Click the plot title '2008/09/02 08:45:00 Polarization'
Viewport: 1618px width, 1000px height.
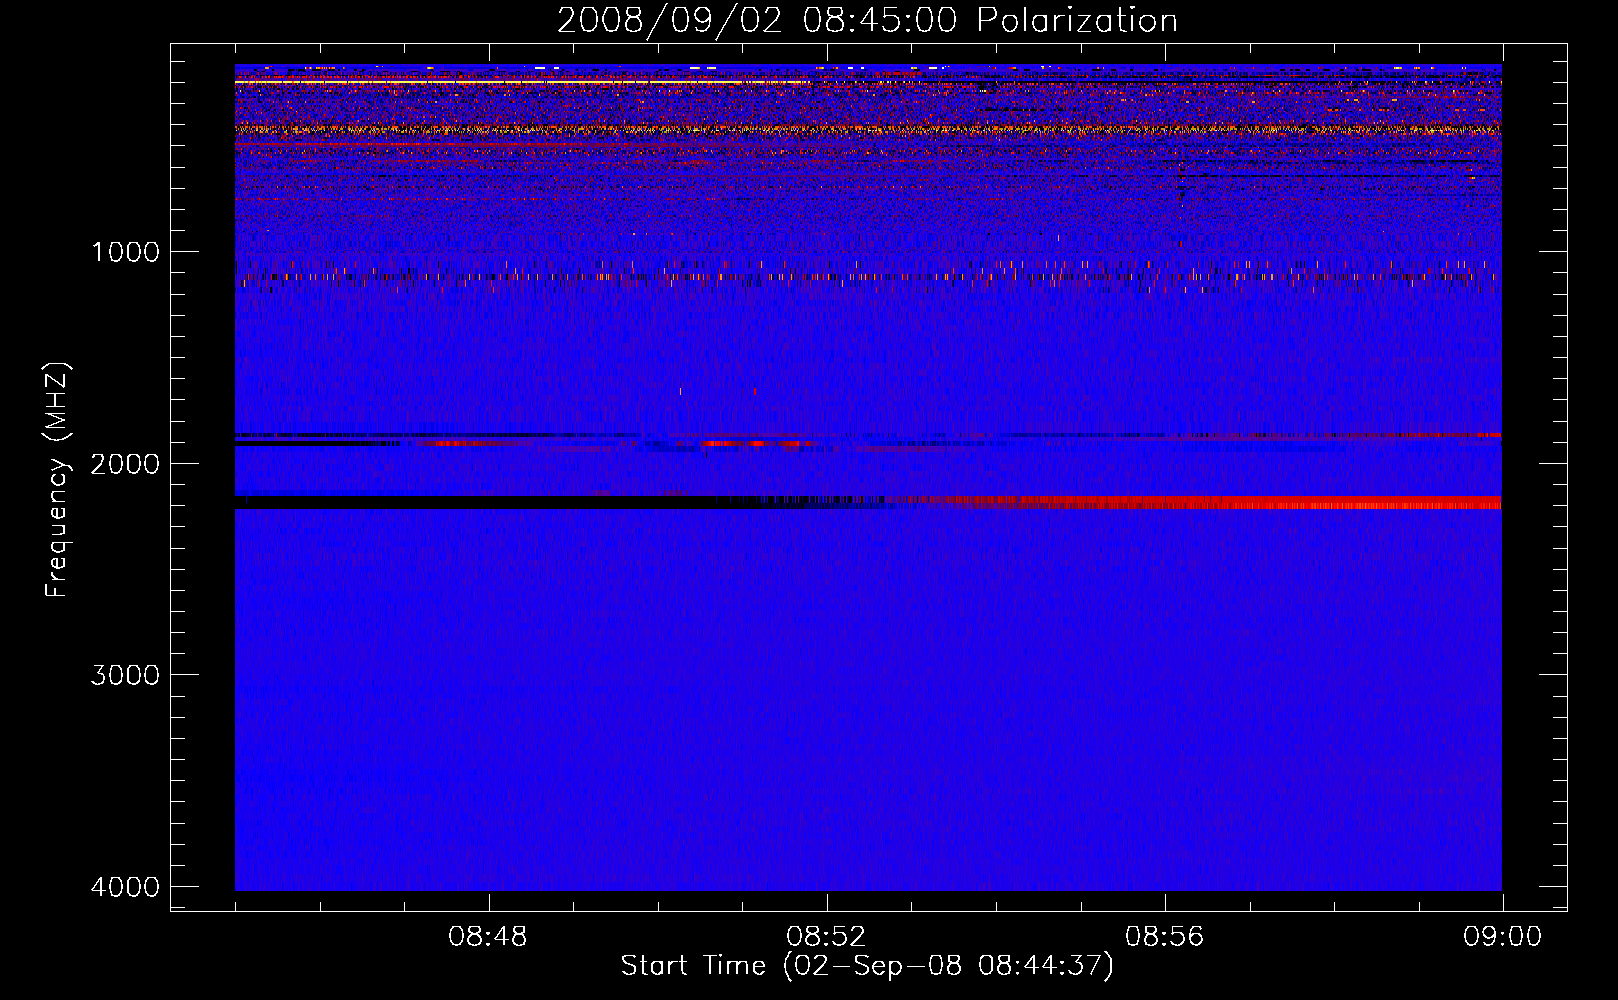tap(867, 20)
